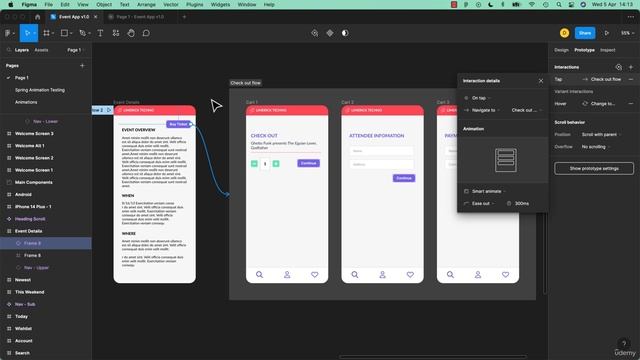Image resolution: width=640 pixels, height=360 pixels.
Task: Add new interaction with plus icon
Action: 631,67
